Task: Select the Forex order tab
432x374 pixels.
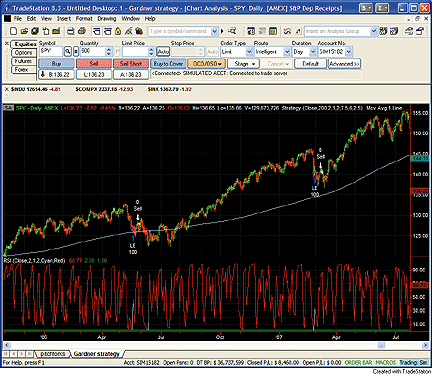Action: [x=21, y=70]
